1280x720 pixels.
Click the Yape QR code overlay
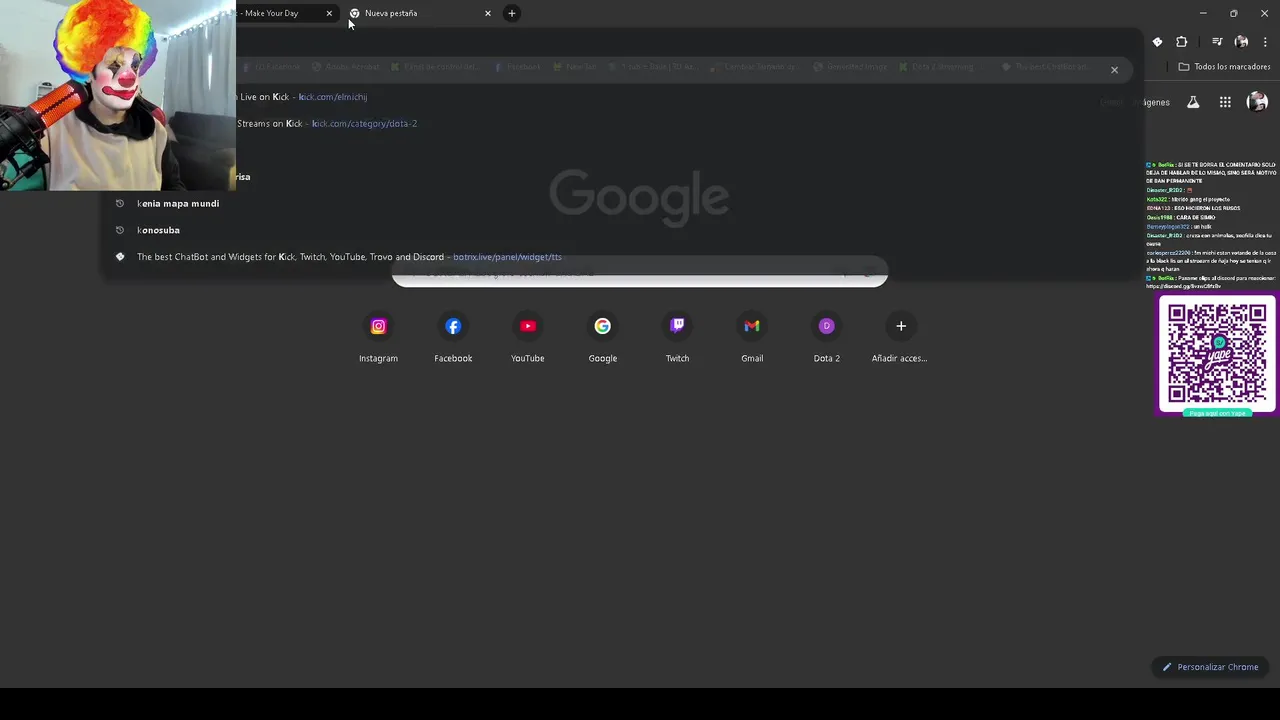coord(1217,354)
